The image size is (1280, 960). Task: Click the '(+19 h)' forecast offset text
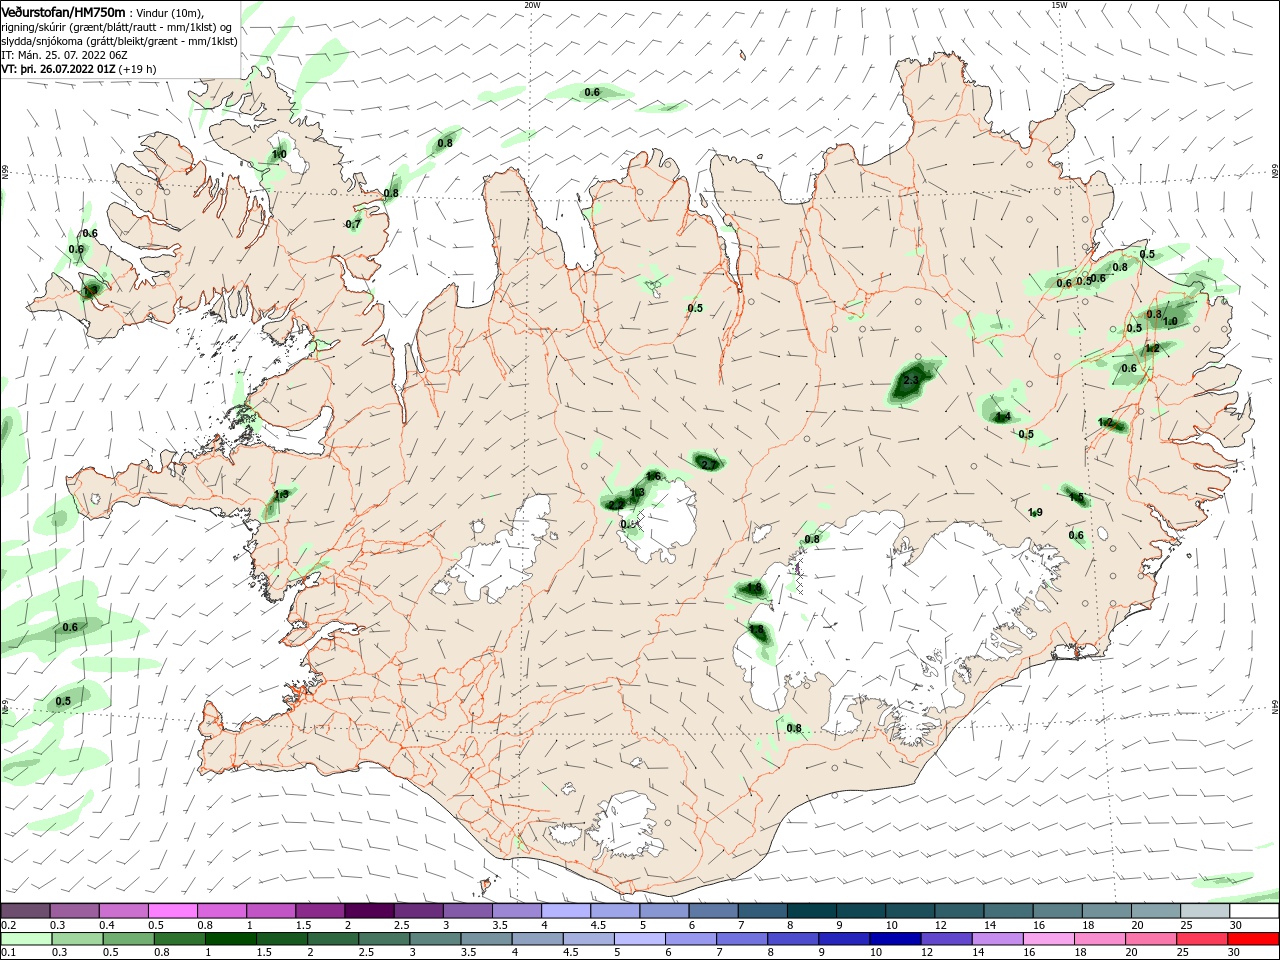click(x=137, y=69)
